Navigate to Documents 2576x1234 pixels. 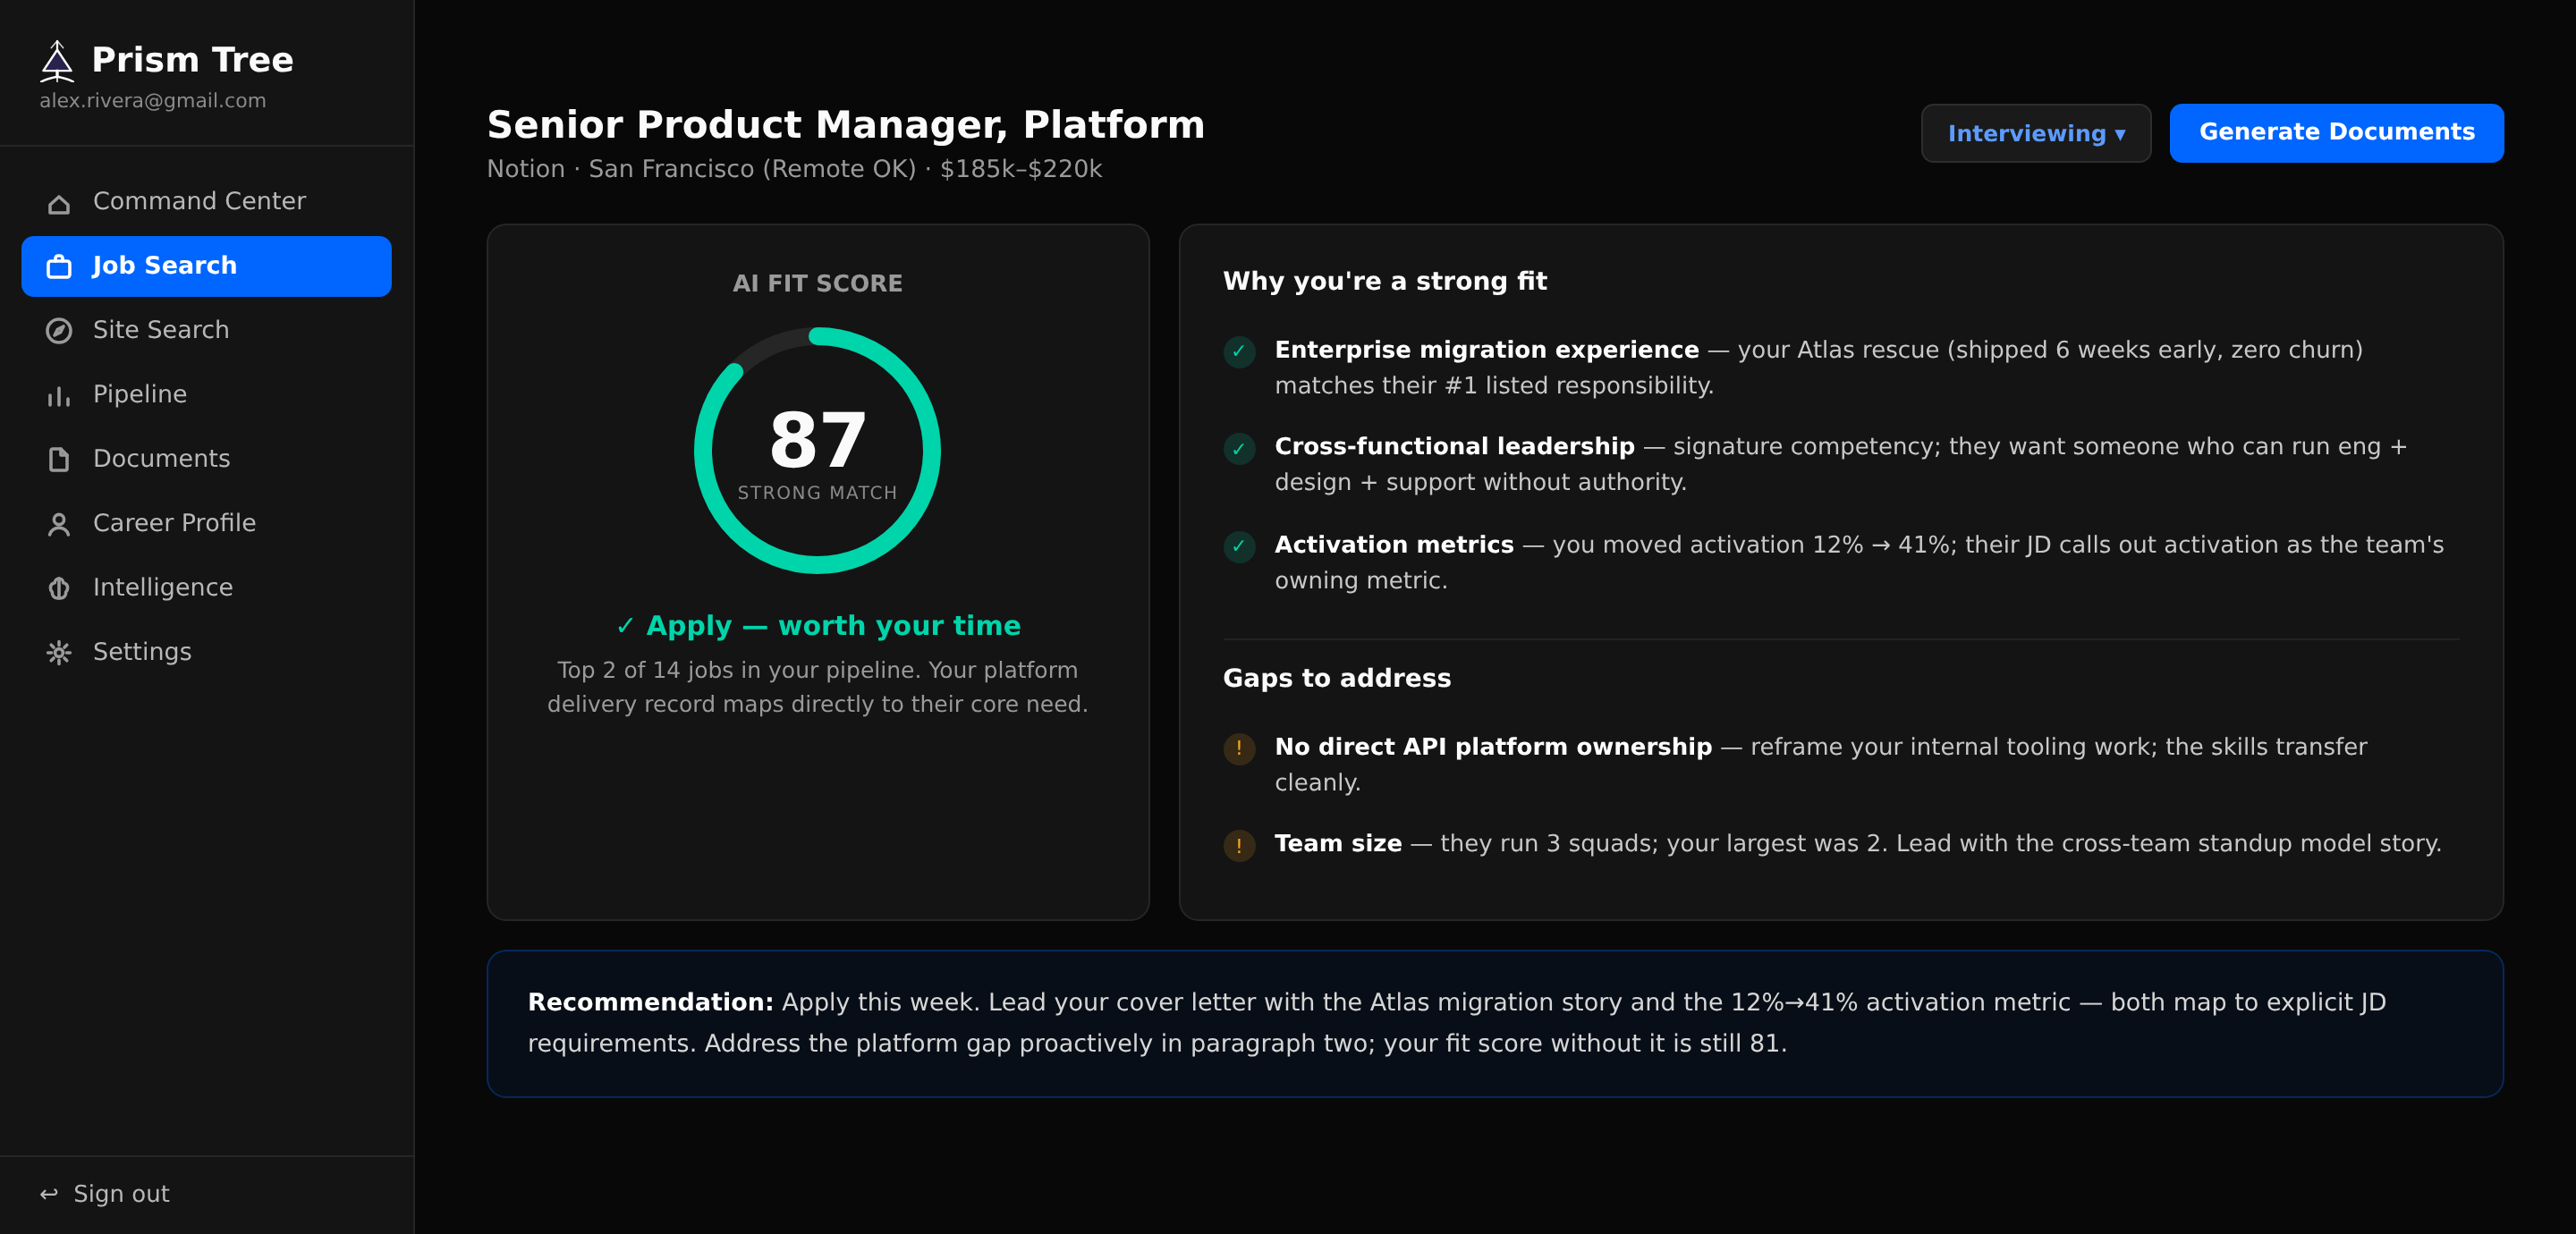click(x=206, y=459)
